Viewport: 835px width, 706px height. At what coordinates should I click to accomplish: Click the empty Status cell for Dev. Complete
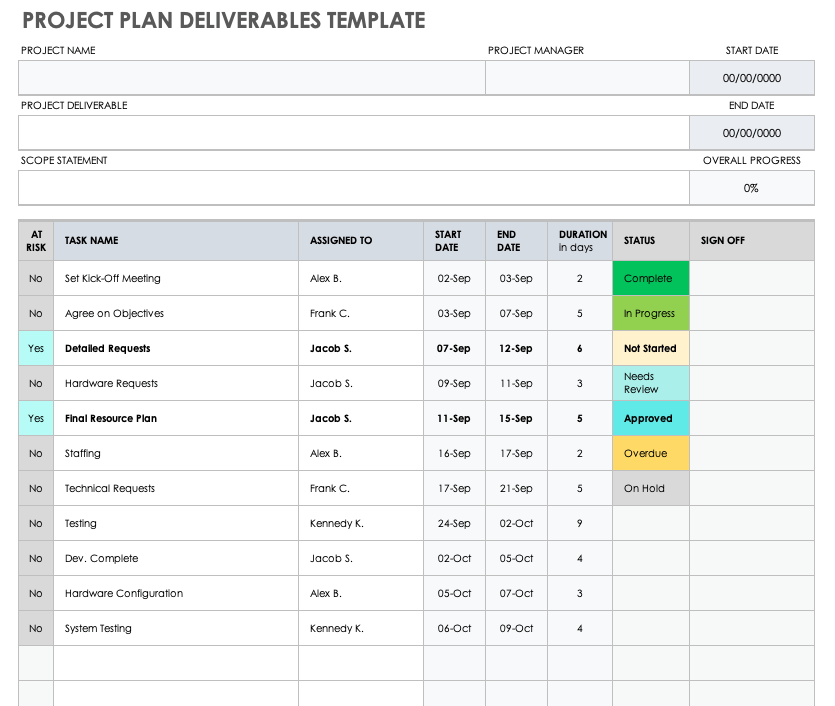click(x=651, y=558)
